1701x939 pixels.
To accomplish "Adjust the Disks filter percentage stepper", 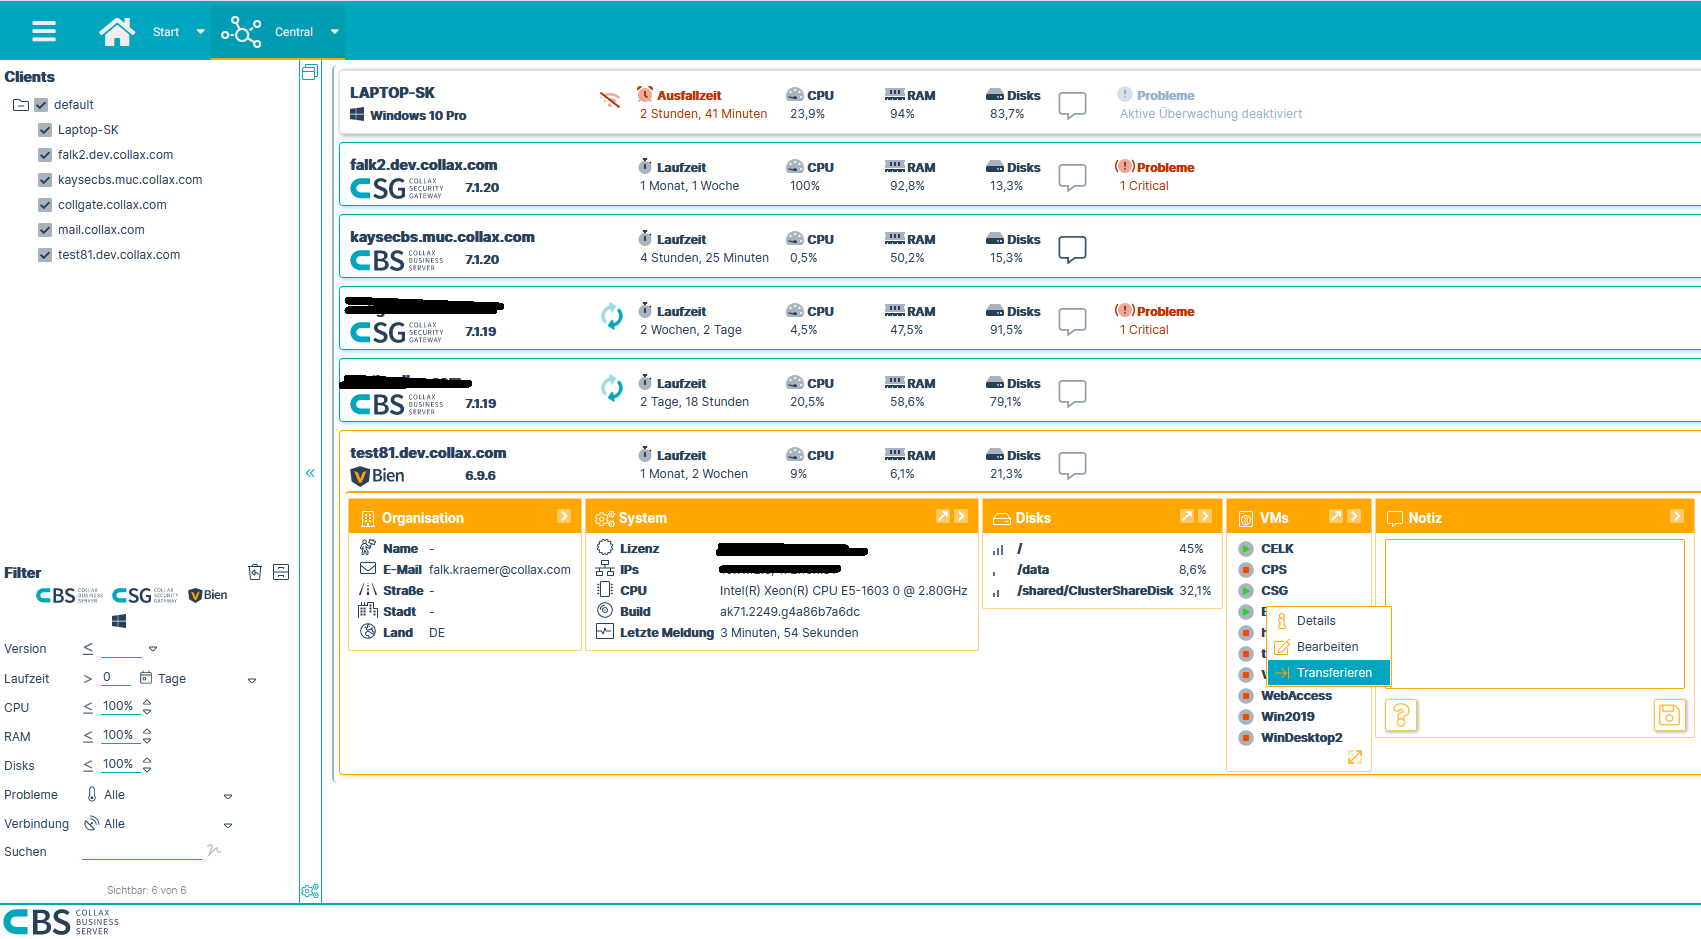I will tap(147, 765).
